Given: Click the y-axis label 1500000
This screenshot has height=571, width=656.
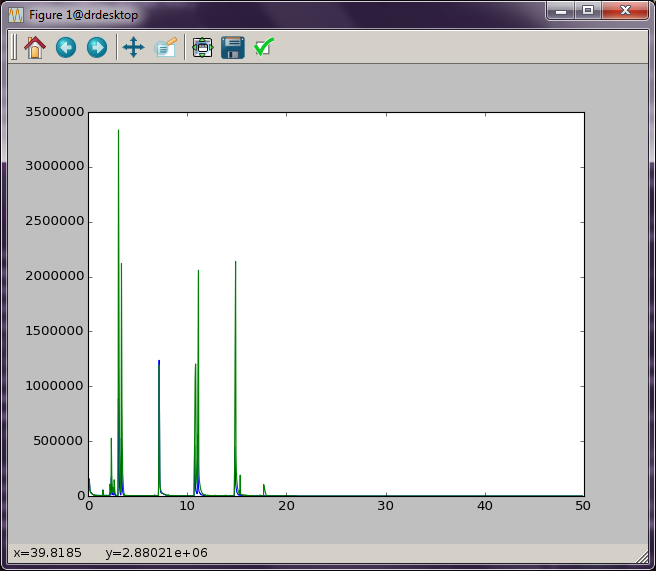Looking at the screenshot, I should click(x=55, y=331).
